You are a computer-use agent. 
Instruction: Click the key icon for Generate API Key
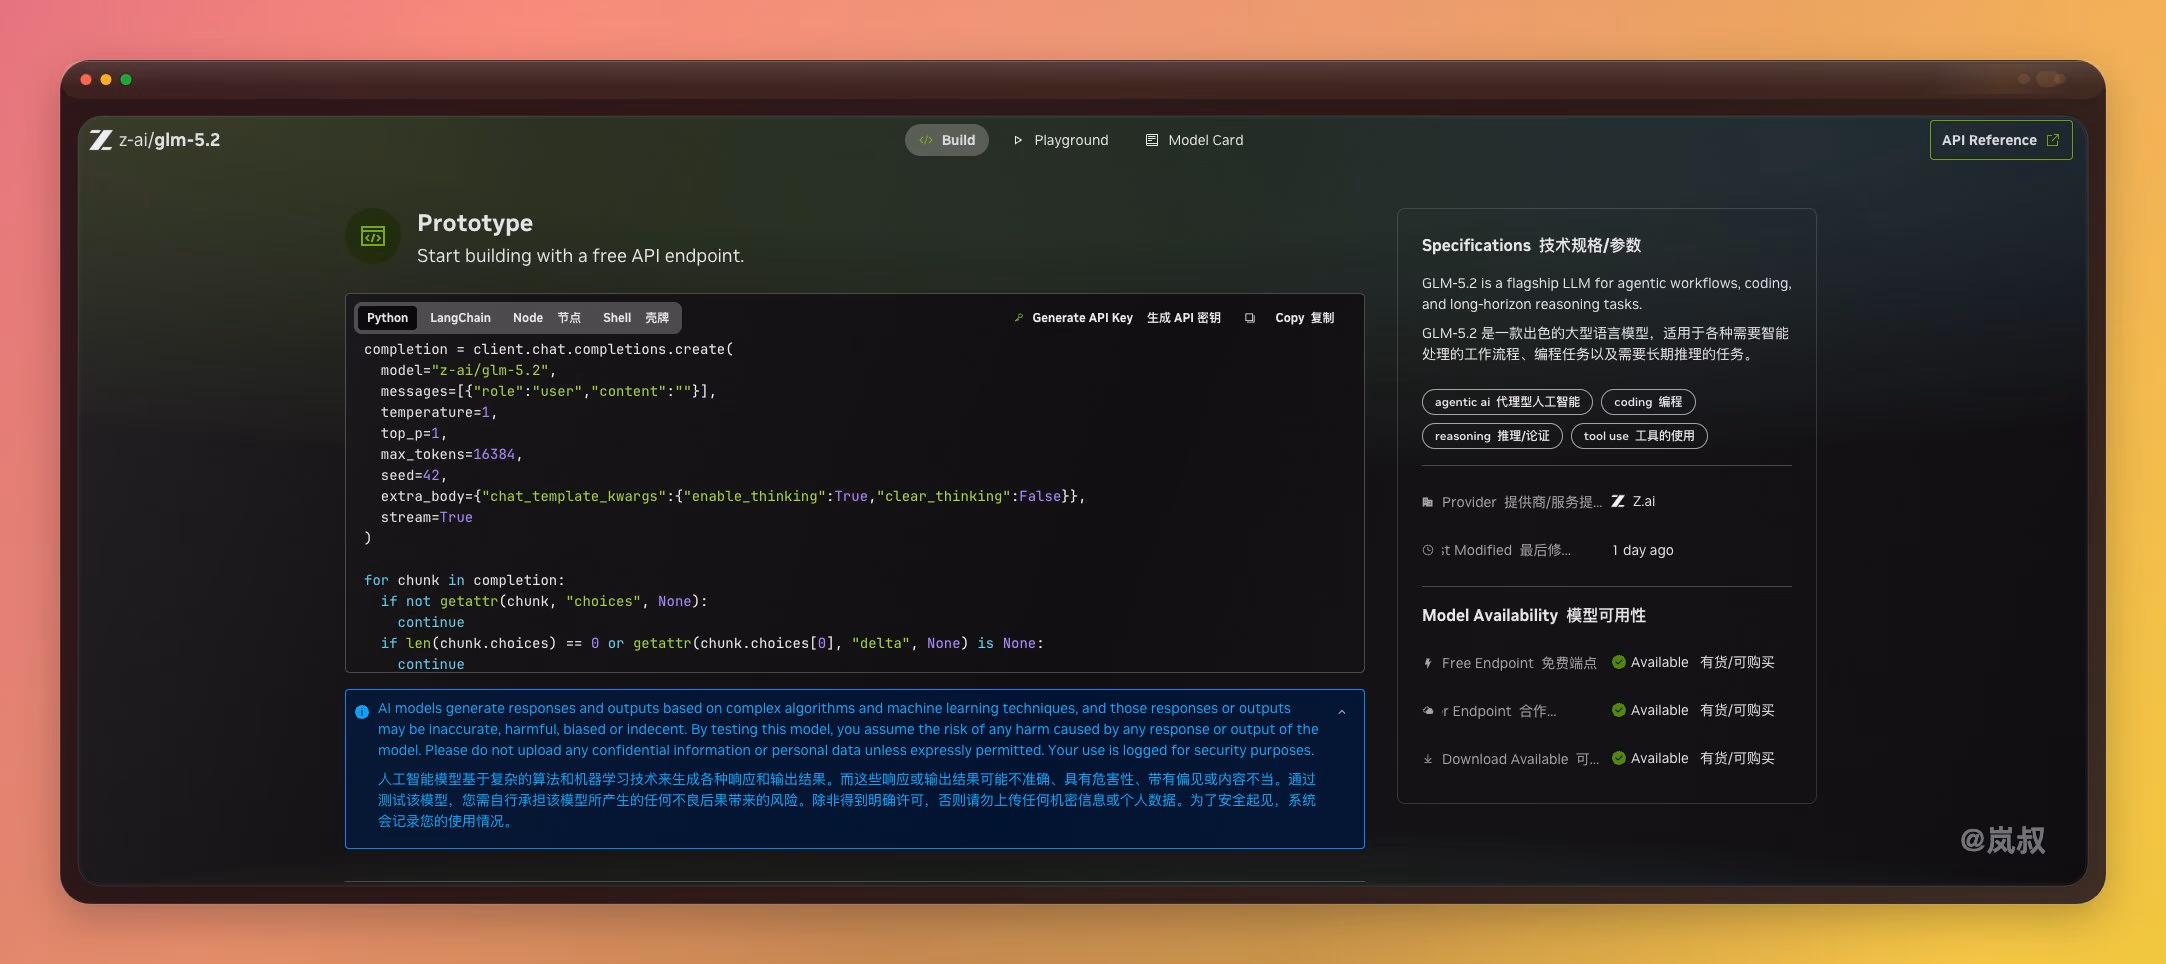[x=1019, y=318]
